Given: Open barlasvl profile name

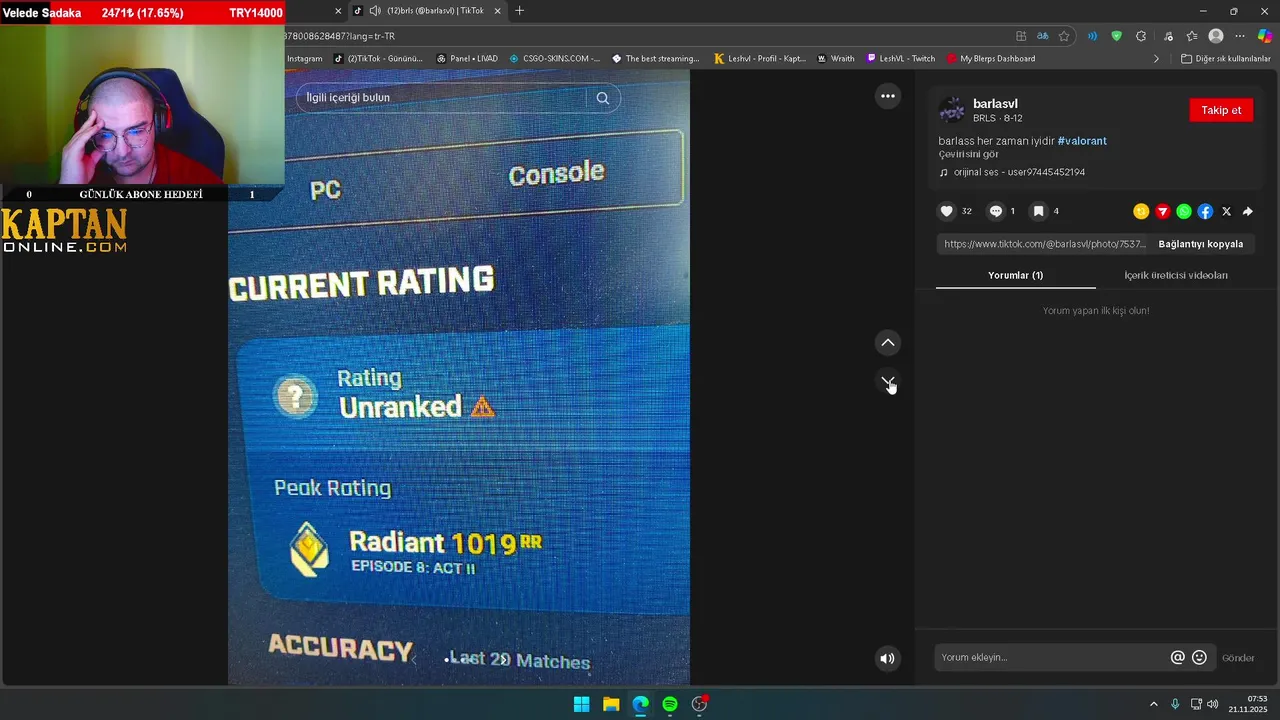Looking at the screenshot, I should [x=995, y=104].
